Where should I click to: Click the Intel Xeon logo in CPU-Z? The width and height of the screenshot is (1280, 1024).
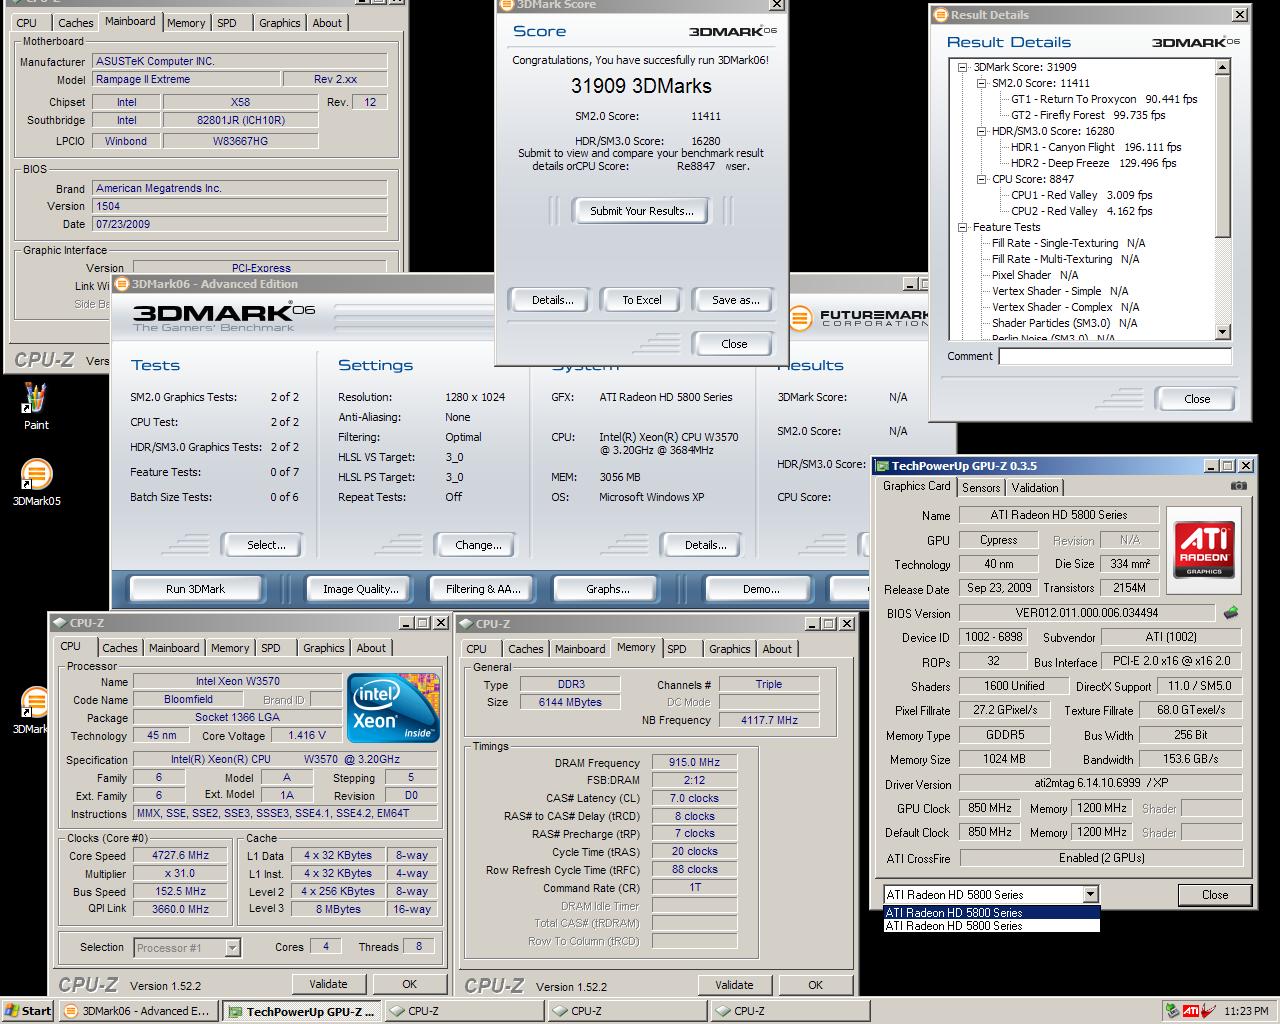pyautogui.click(x=393, y=708)
